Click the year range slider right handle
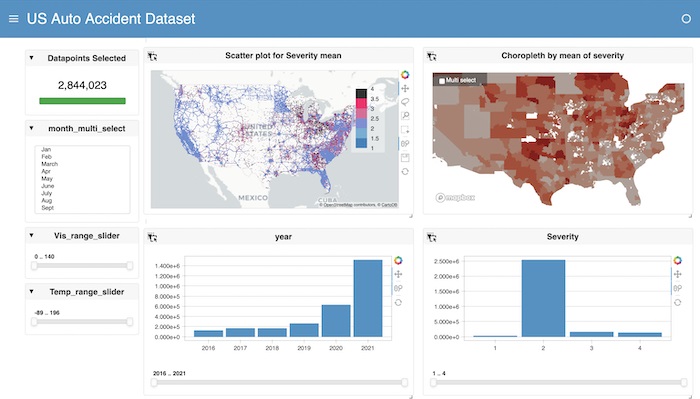Screen dimensions: 700x399 tap(404, 382)
